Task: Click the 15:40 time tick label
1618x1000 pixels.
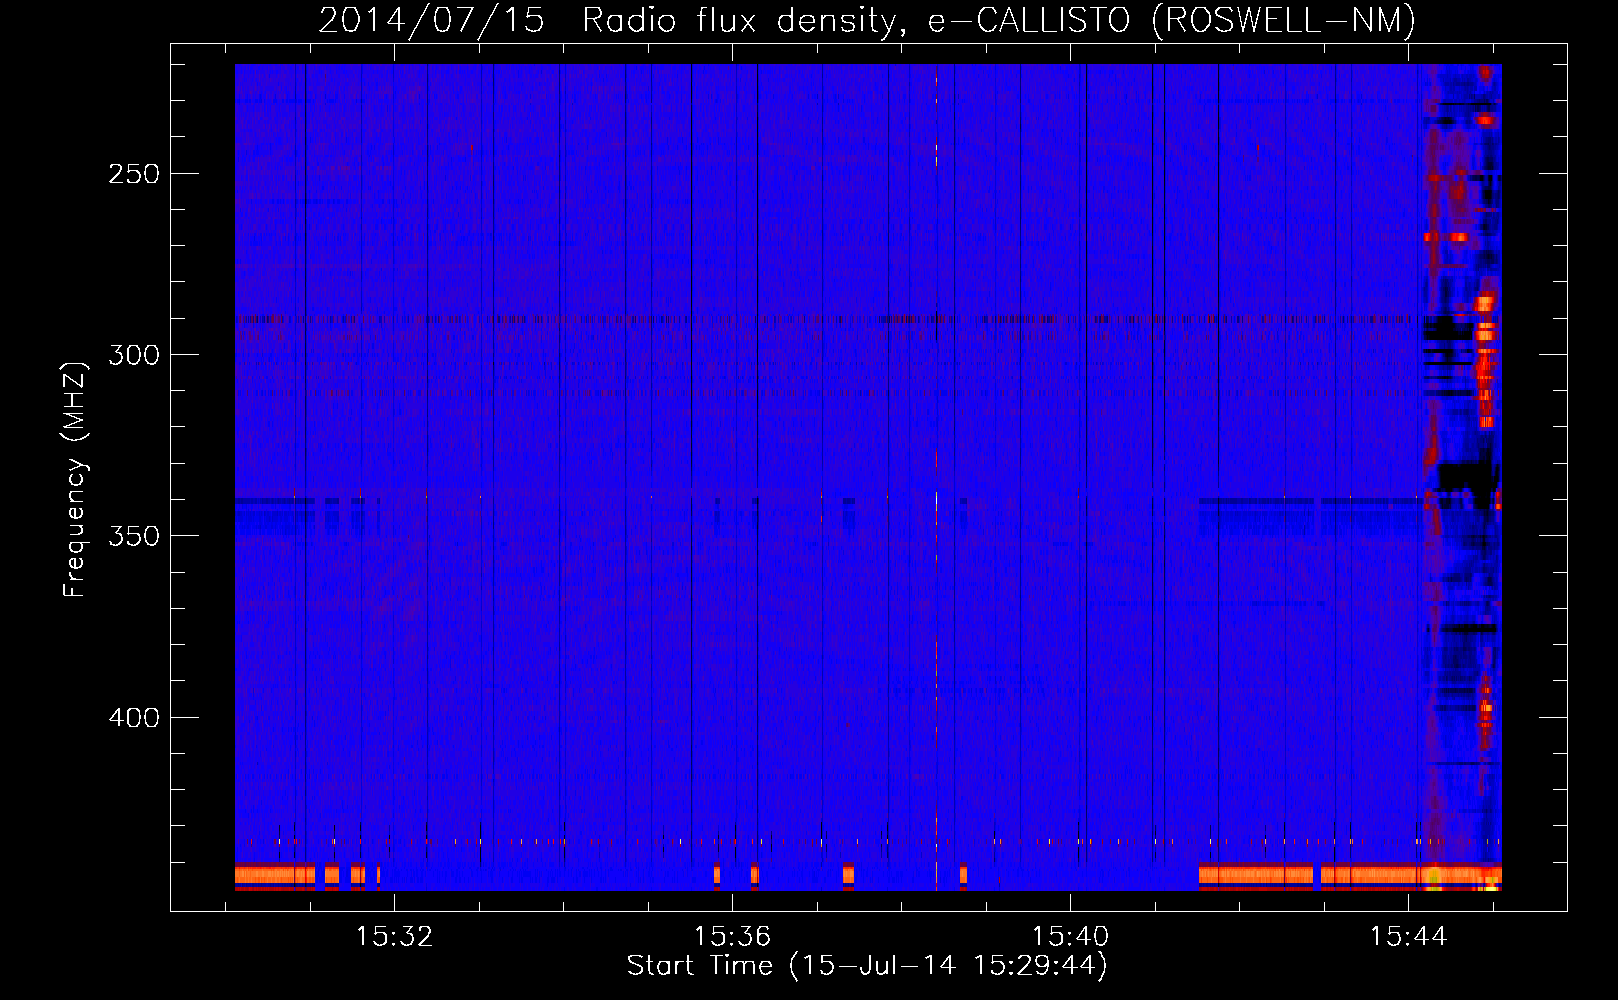Action: 1071,937
